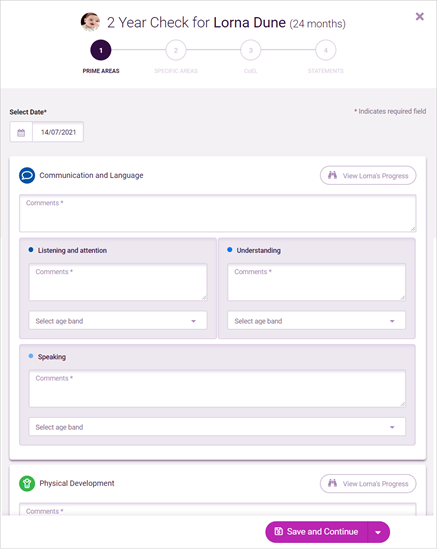Click the calendar icon beside date field
437x549 pixels.
click(21, 132)
